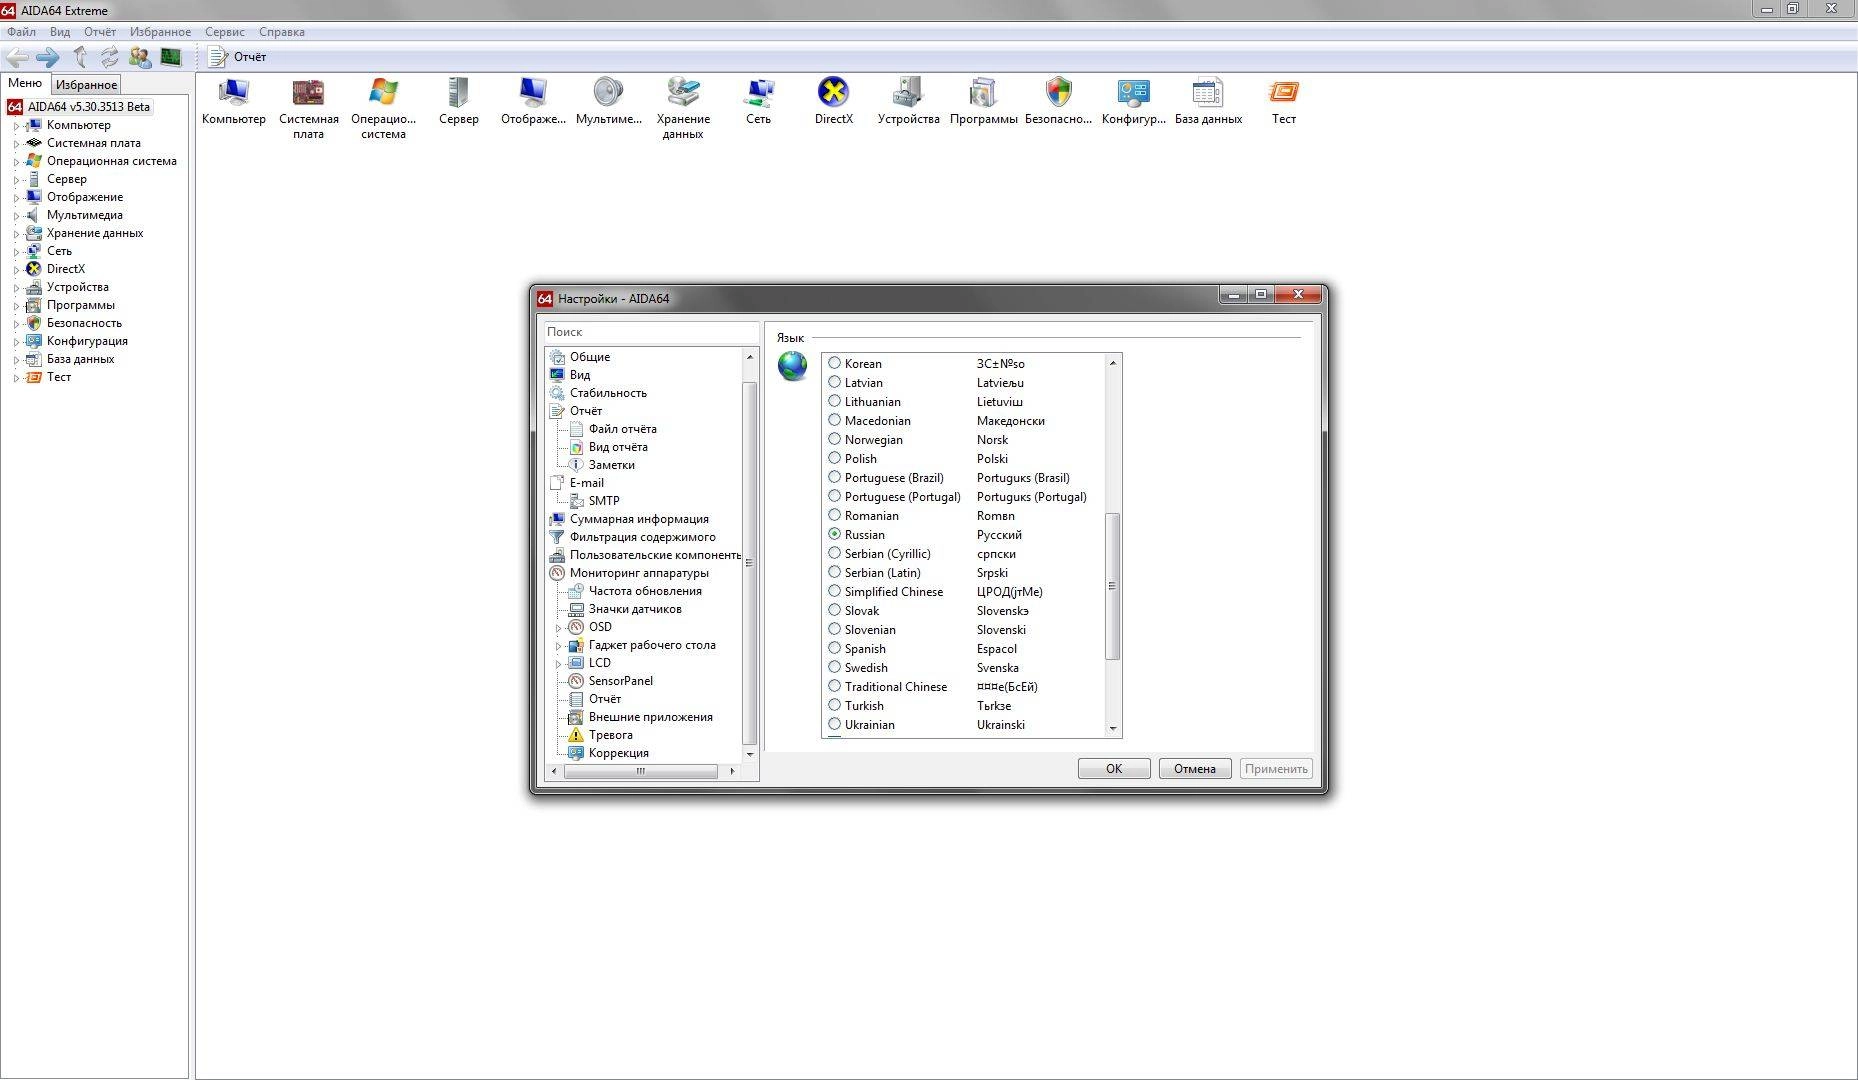Click the green monitor toolbar icon
The height and width of the screenshot is (1080, 1858).
click(171, 57)
